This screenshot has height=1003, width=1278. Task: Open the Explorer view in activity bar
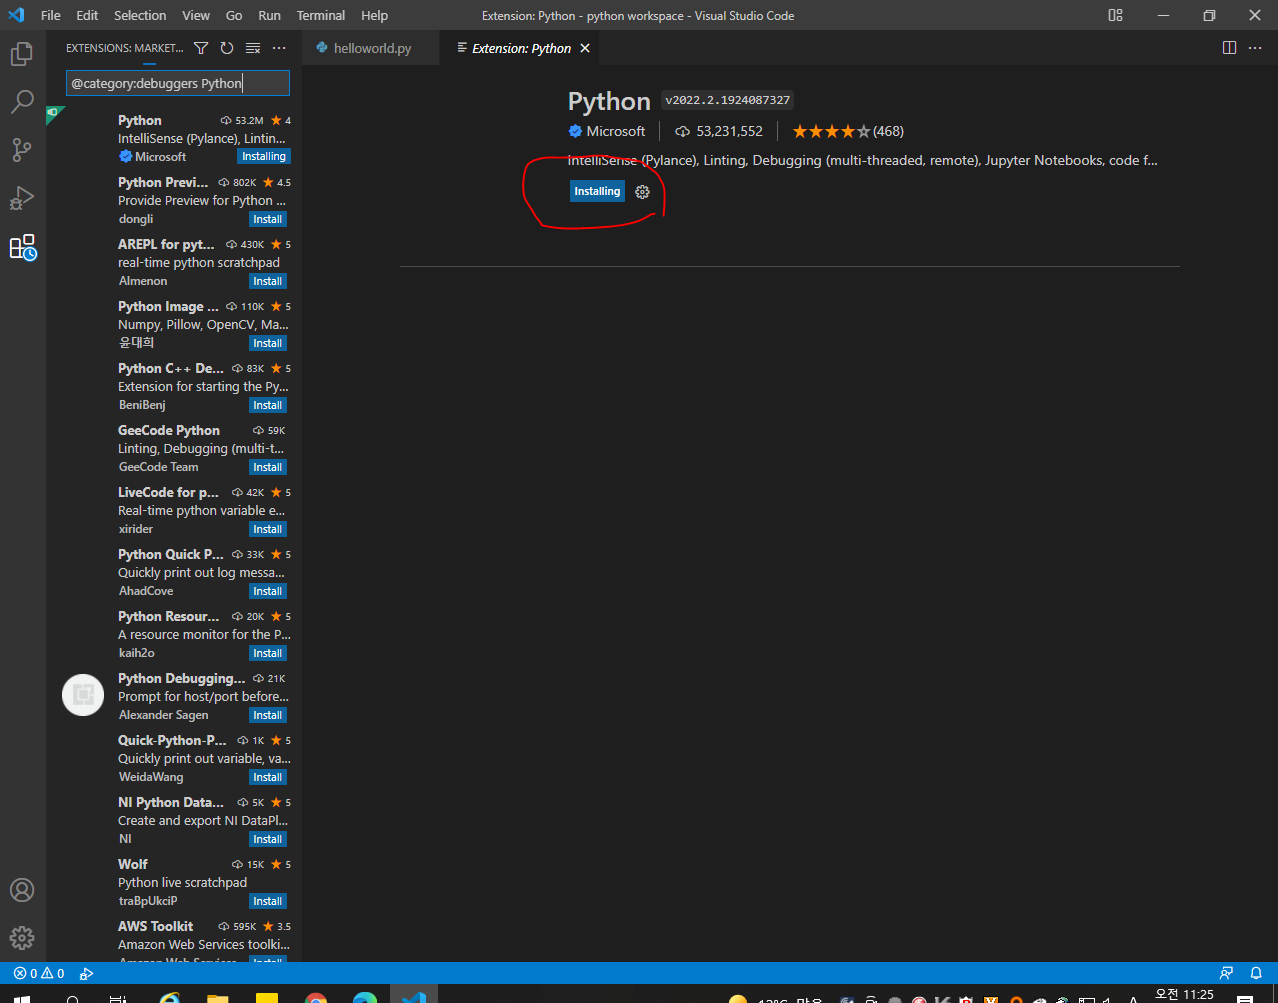pyautogui.click(x=22, y=54)
